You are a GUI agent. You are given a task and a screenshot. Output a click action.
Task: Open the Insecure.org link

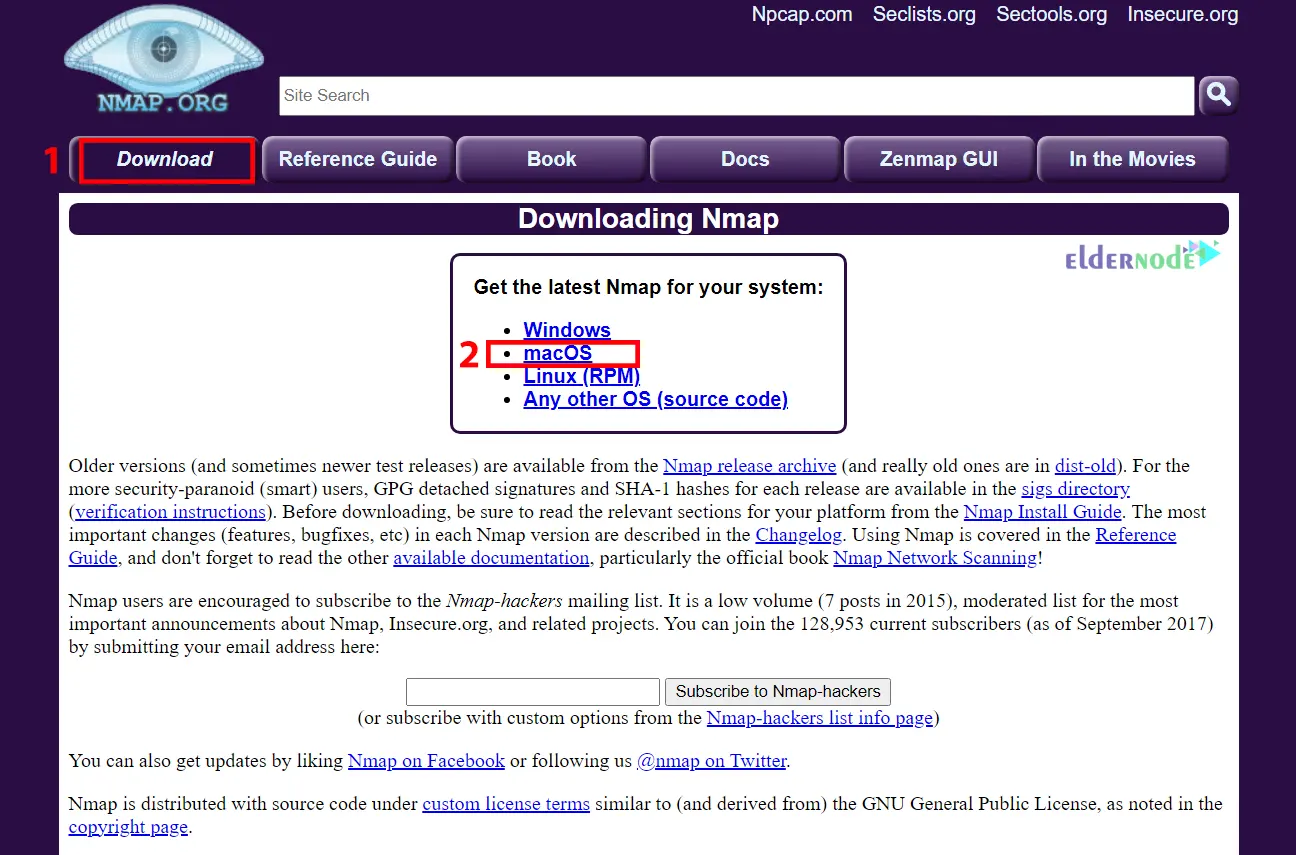pos(1183,14)
